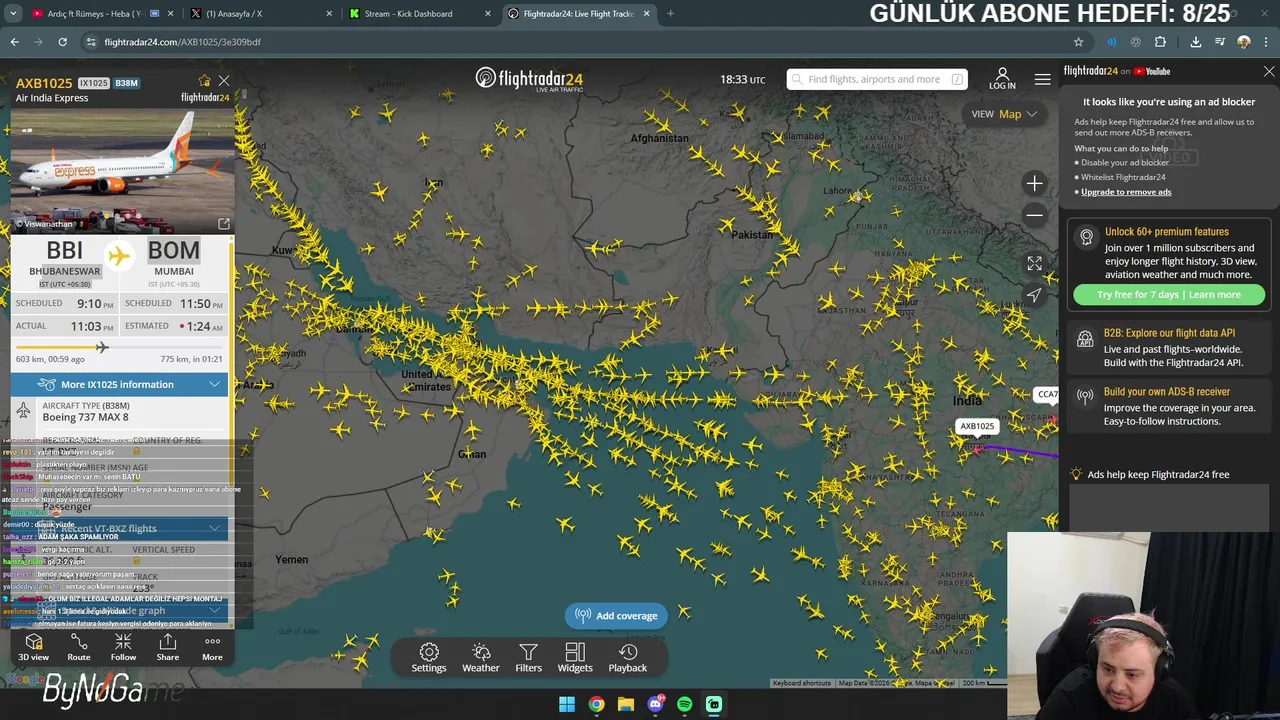The width and height of the screenshot is (1280, 720).
Task: Center map on my location
Action: coord(1034,295)
